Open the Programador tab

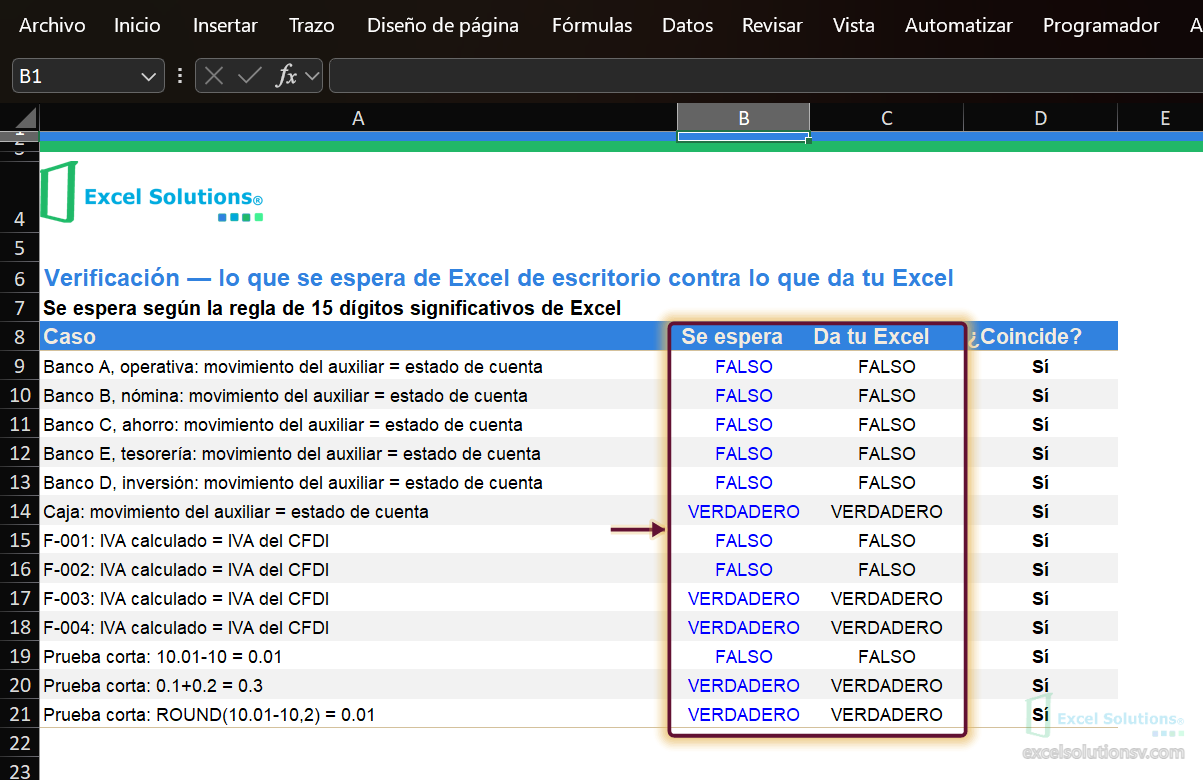point(1101,26)
